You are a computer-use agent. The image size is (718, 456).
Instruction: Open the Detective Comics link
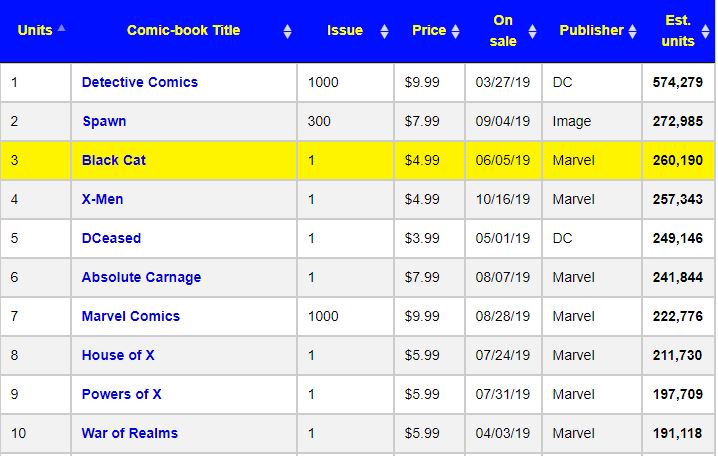click(140, 82)
